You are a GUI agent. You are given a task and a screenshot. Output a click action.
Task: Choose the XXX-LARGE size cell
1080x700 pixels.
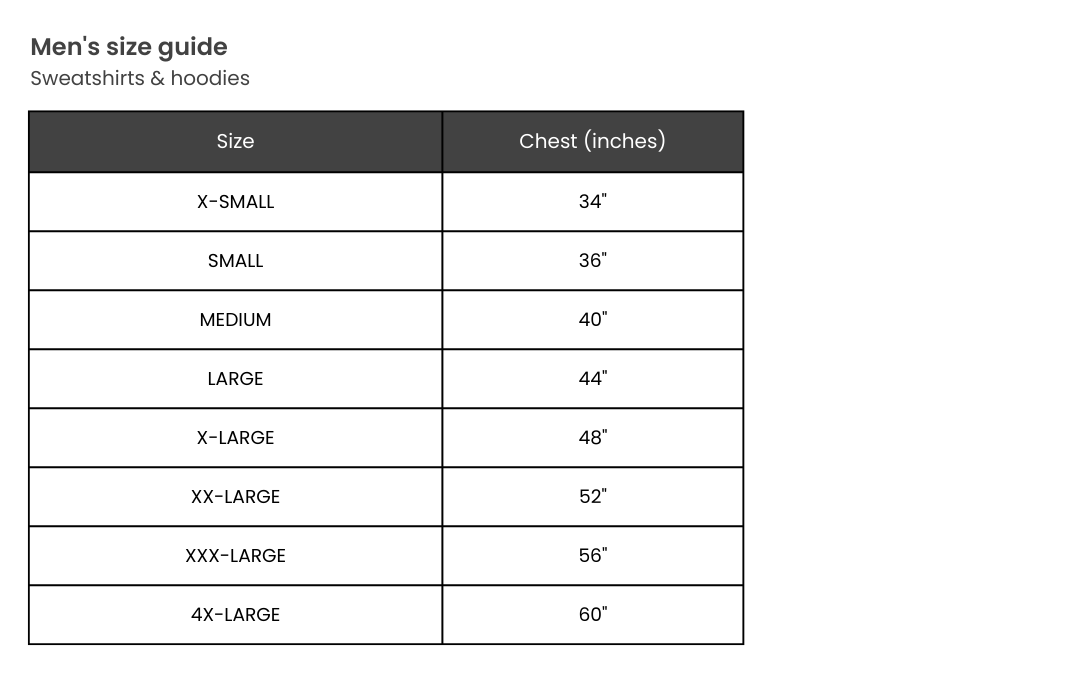click(x=235, y=556)
